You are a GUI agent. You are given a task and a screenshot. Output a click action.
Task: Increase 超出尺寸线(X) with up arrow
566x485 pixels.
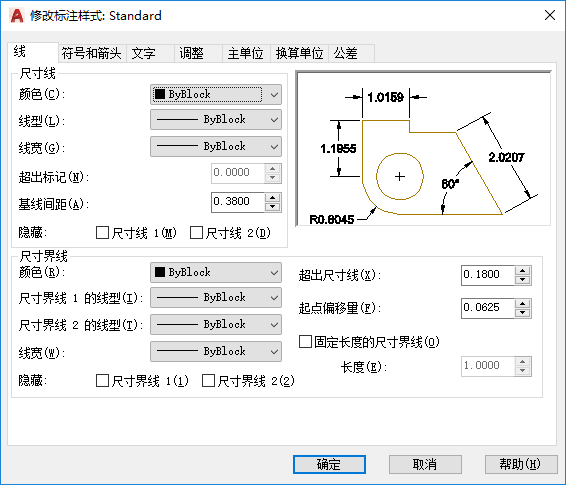[x=523, y=271]
